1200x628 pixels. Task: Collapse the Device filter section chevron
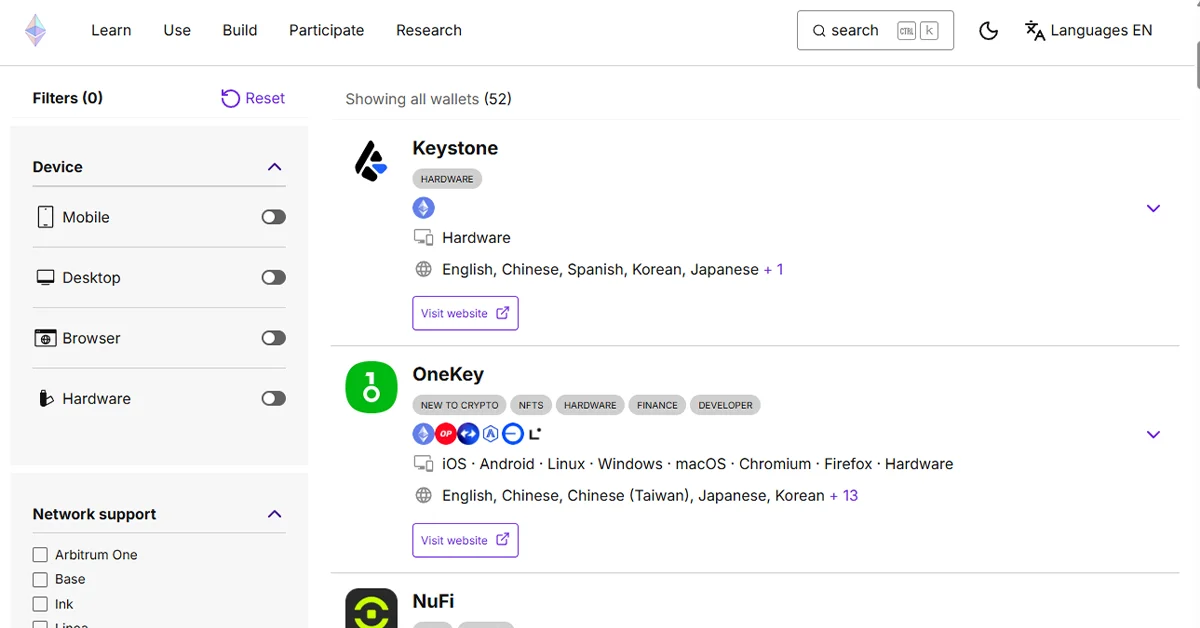pyautogui.click(x=275, y=167)
